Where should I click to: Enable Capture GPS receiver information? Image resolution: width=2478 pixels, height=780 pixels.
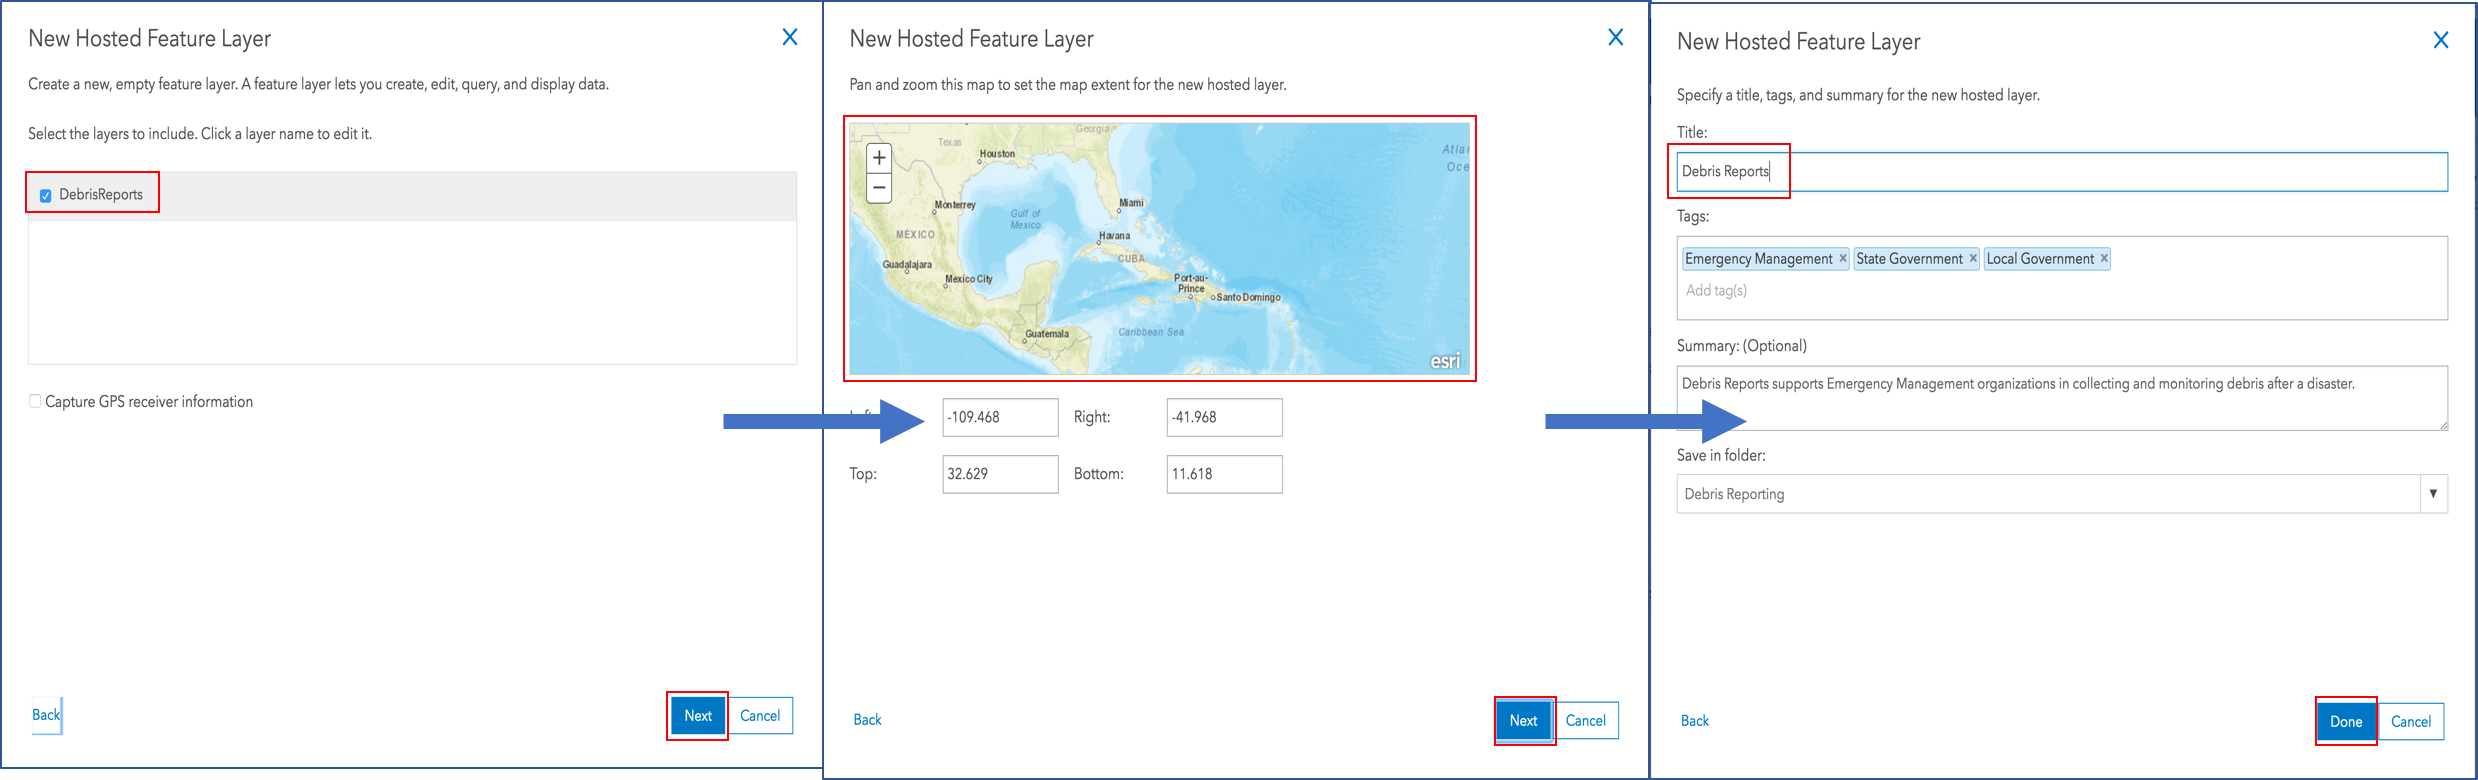point(35,401)
